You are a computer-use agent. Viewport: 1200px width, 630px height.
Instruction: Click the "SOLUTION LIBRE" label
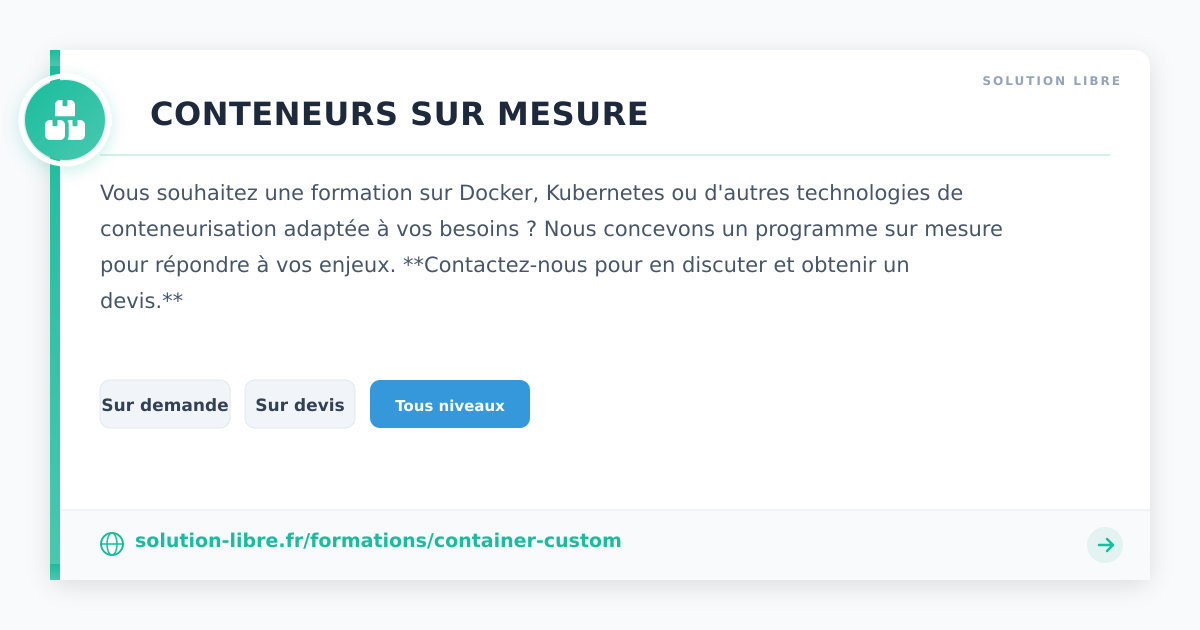(x=1051, y=81)
